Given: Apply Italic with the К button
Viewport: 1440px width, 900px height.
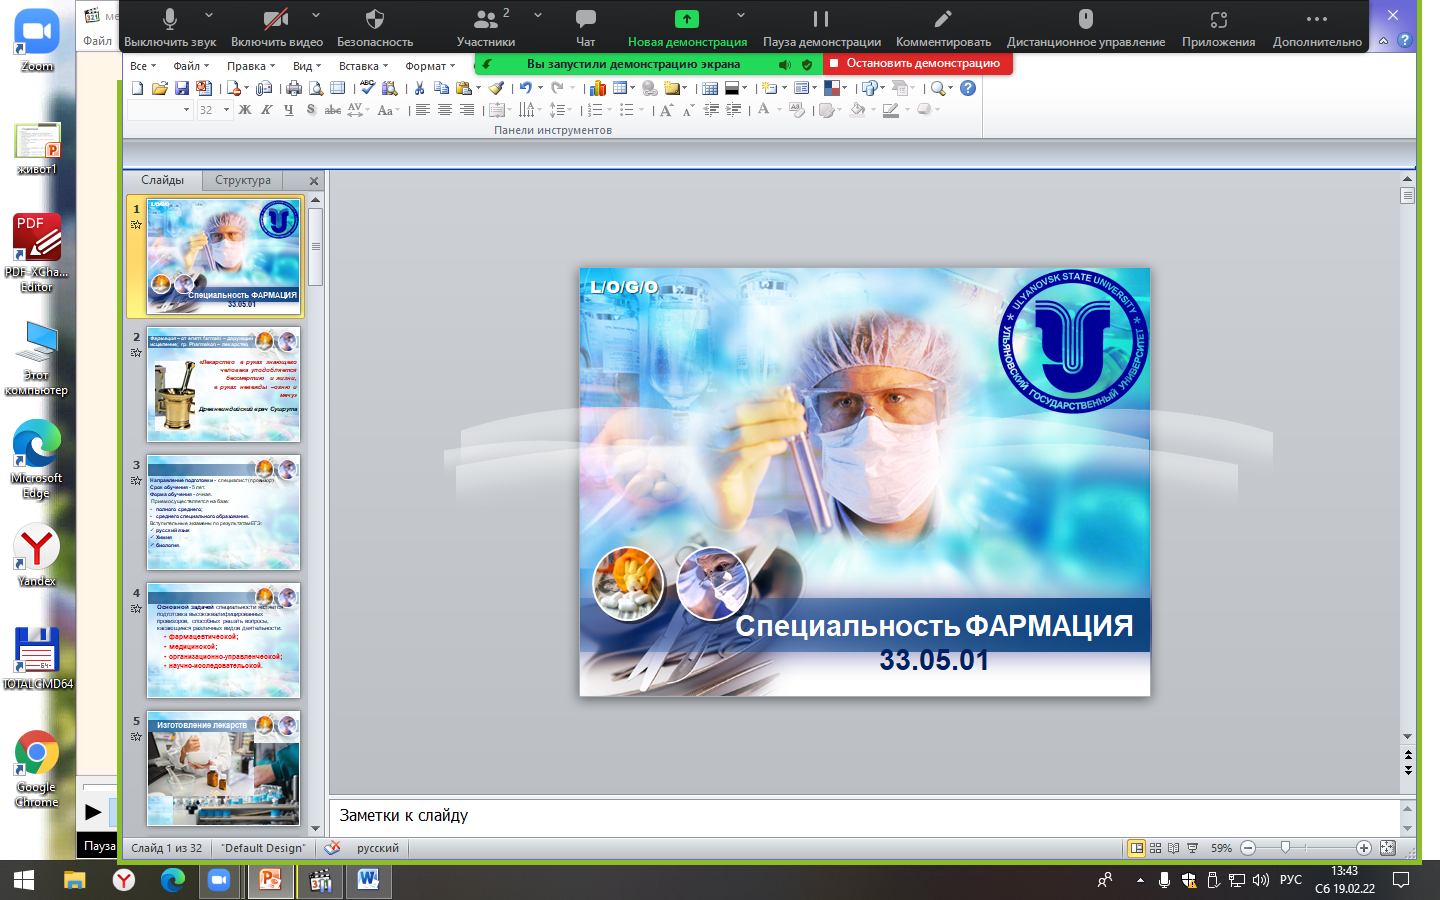Looking at the screenshot, I should coord(267,110).
